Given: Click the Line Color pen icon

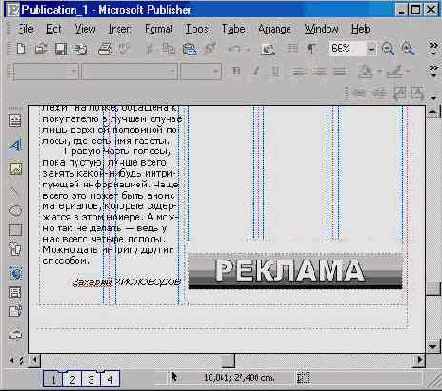Looking at the screenshot, I should (x=394, y=71).
